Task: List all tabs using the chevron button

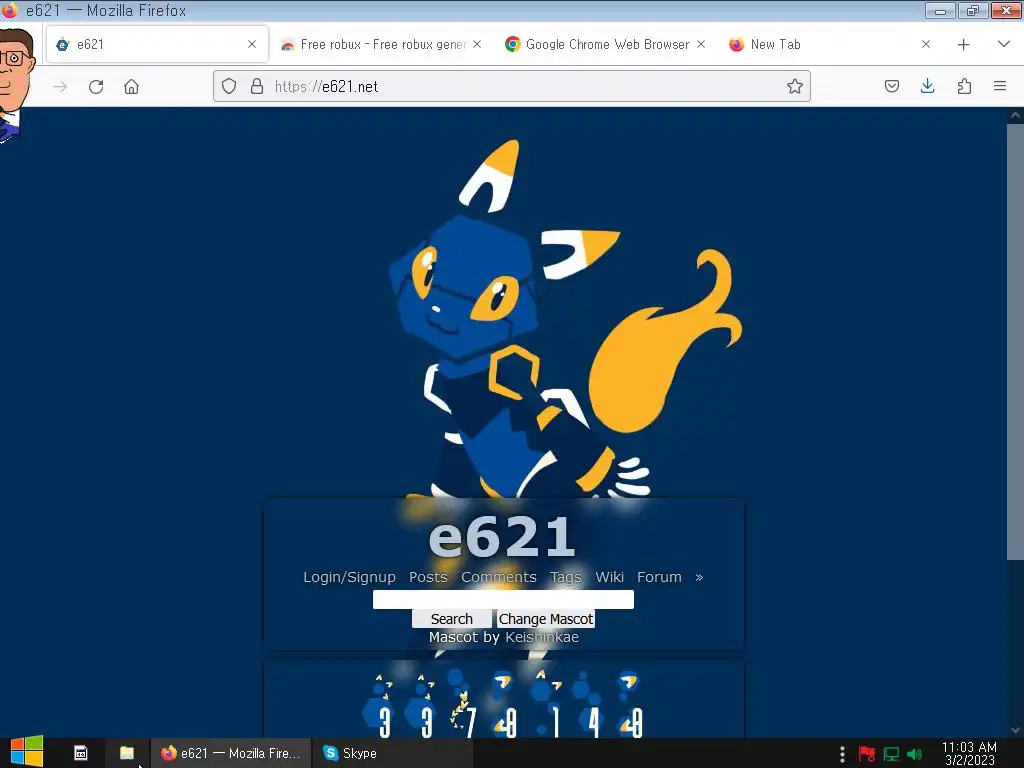Action: [x=1004, y=44]
